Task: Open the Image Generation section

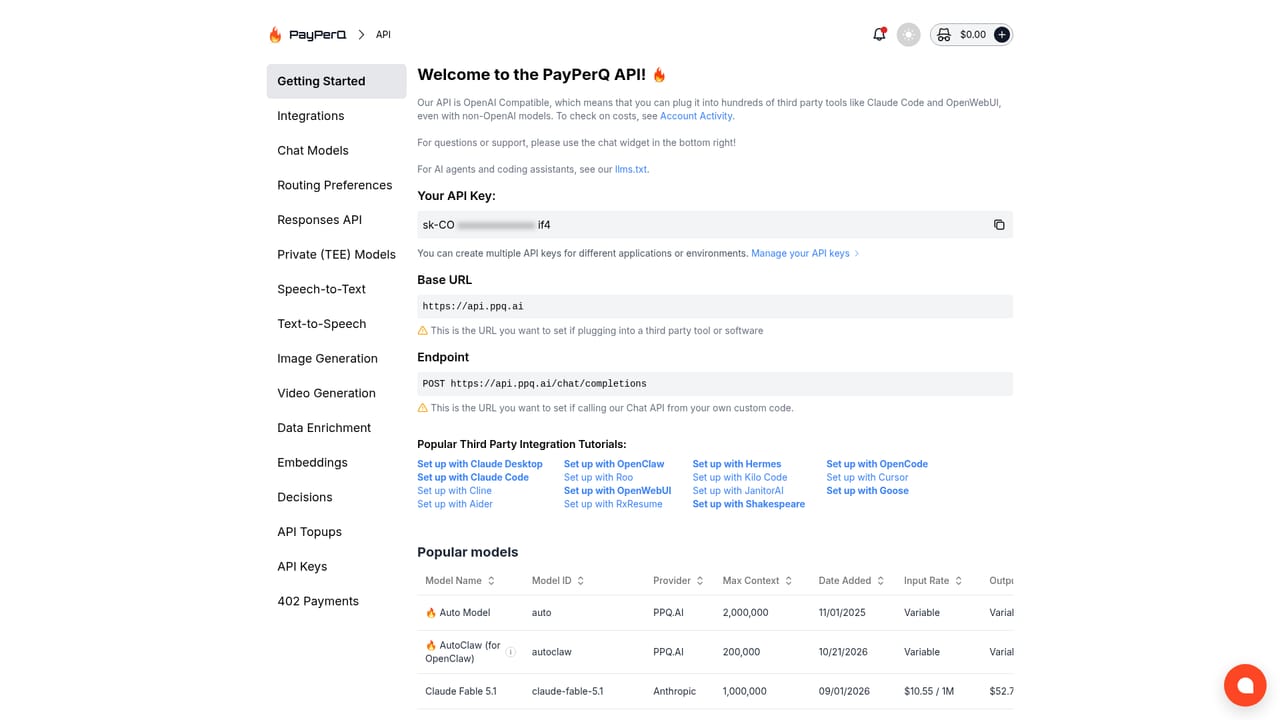Action: pos(336,359)
